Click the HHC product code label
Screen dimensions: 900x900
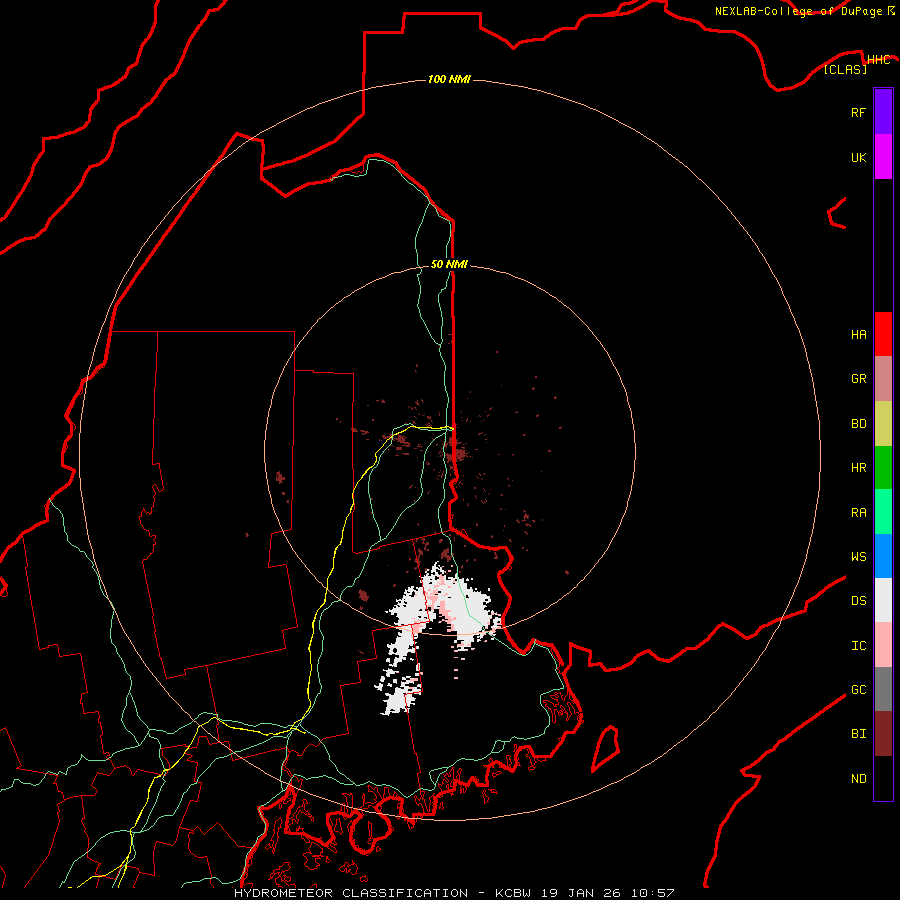pyautogui.click(x=878, y=60)
